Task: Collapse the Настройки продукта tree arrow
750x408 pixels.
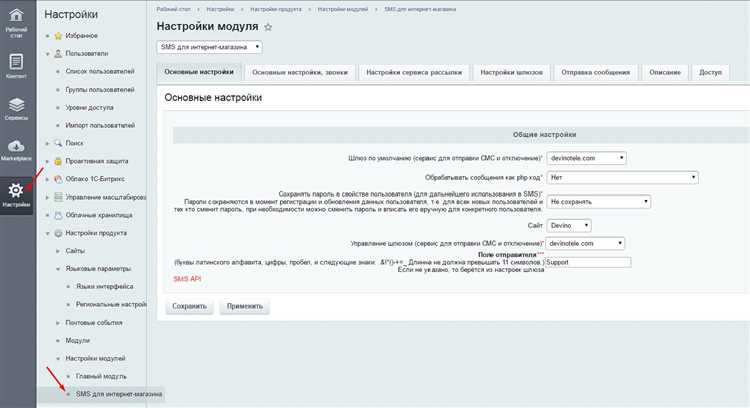Action: [x=47, y=233]
